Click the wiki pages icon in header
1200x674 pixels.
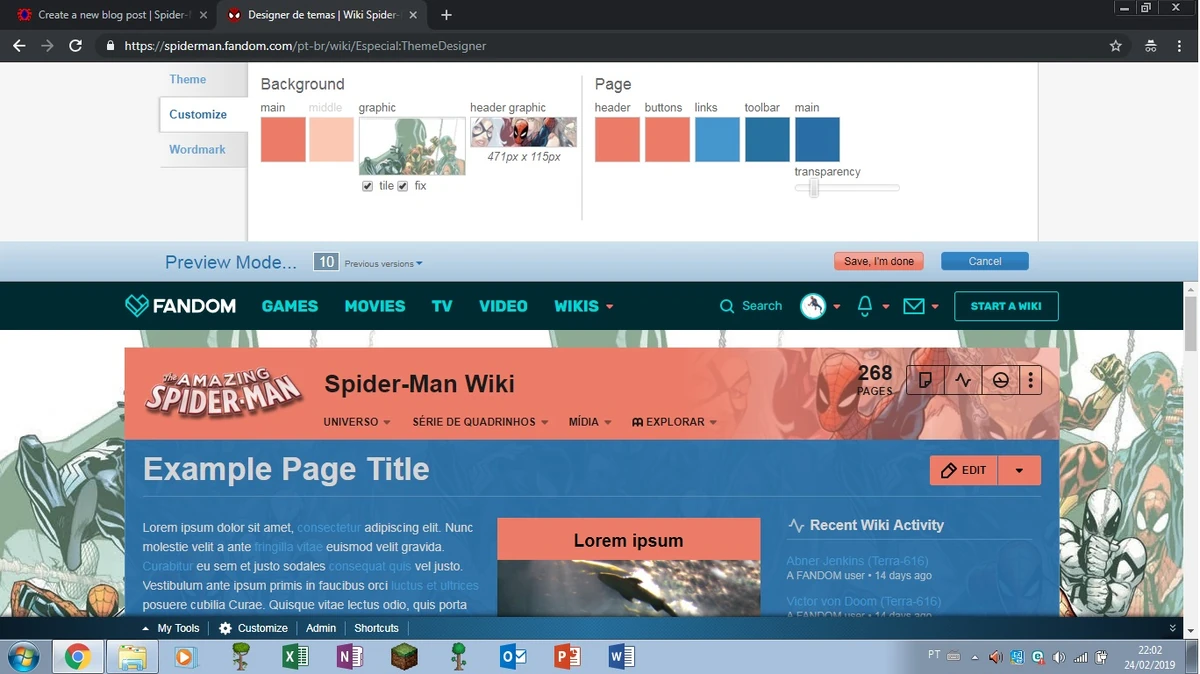925,380
